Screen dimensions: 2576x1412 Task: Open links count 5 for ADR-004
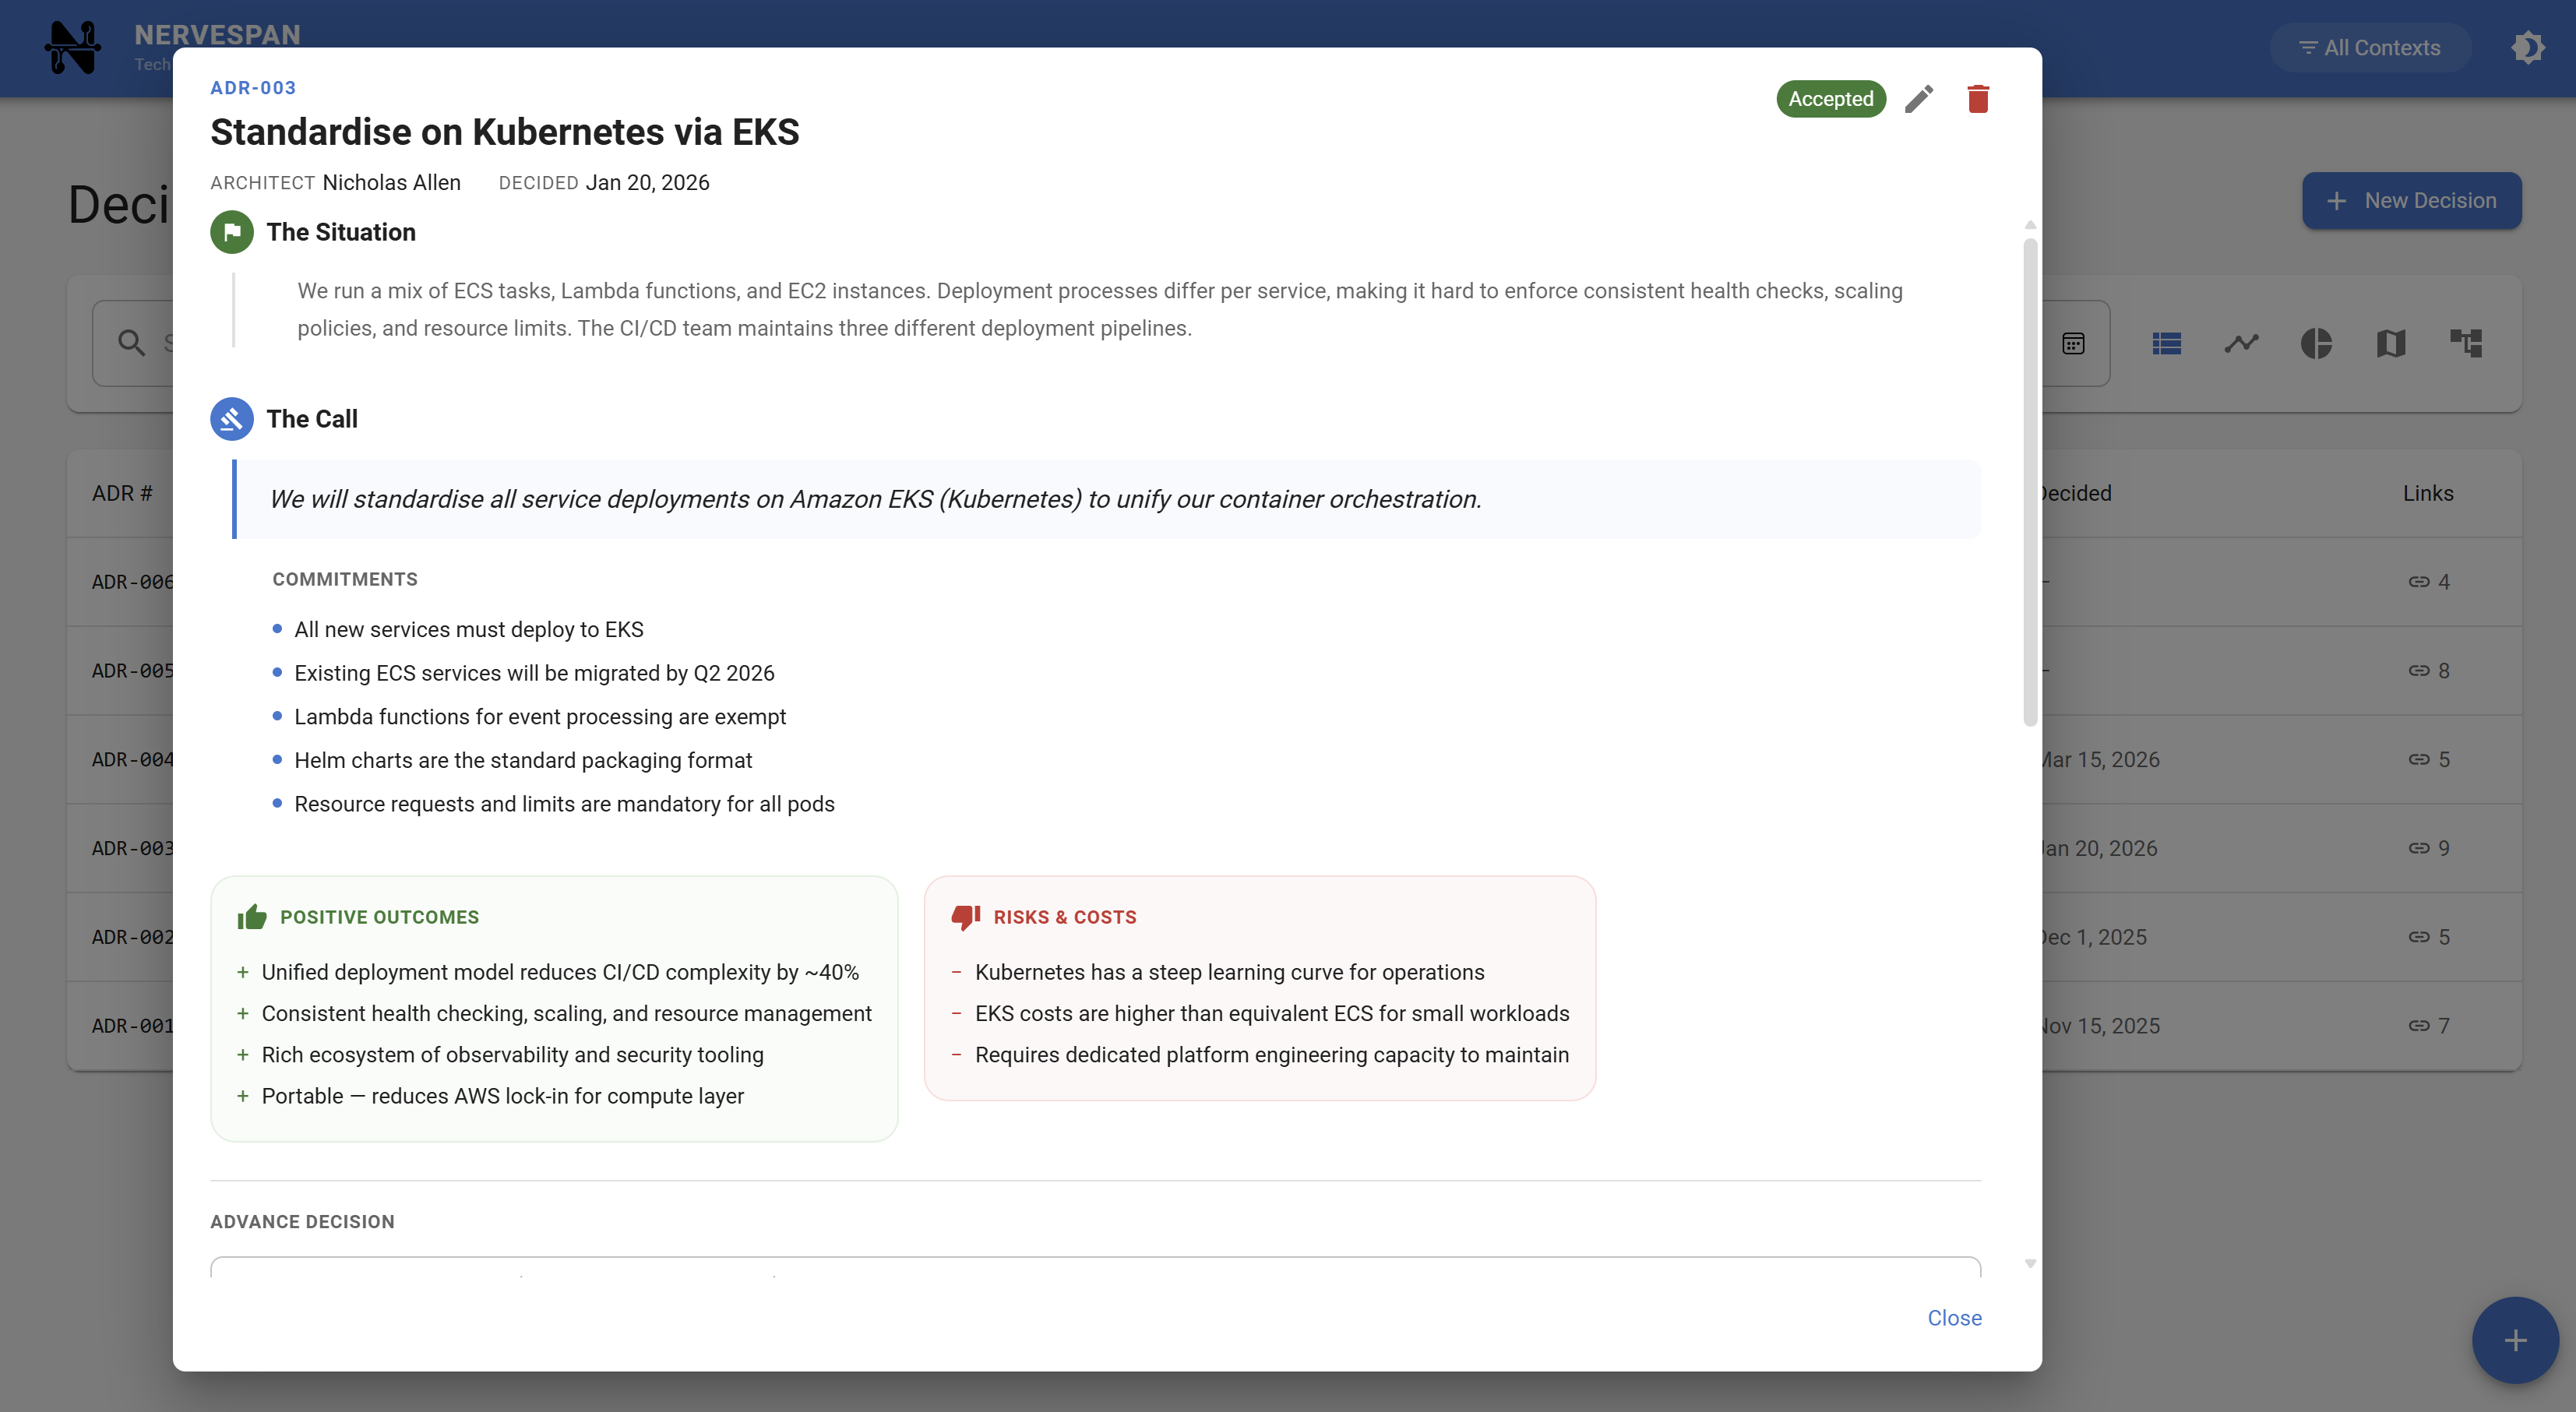(x=2428, y=760)
